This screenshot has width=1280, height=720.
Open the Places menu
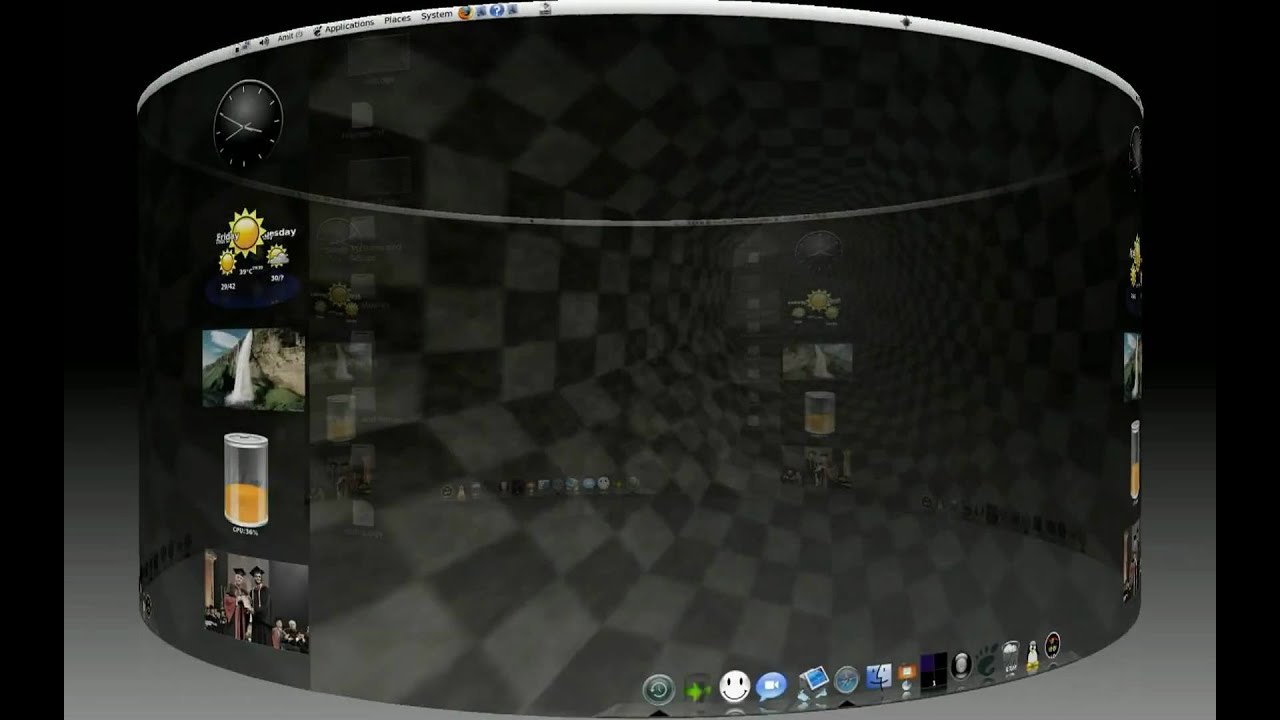pyautogui.click(x=398, y=18)
